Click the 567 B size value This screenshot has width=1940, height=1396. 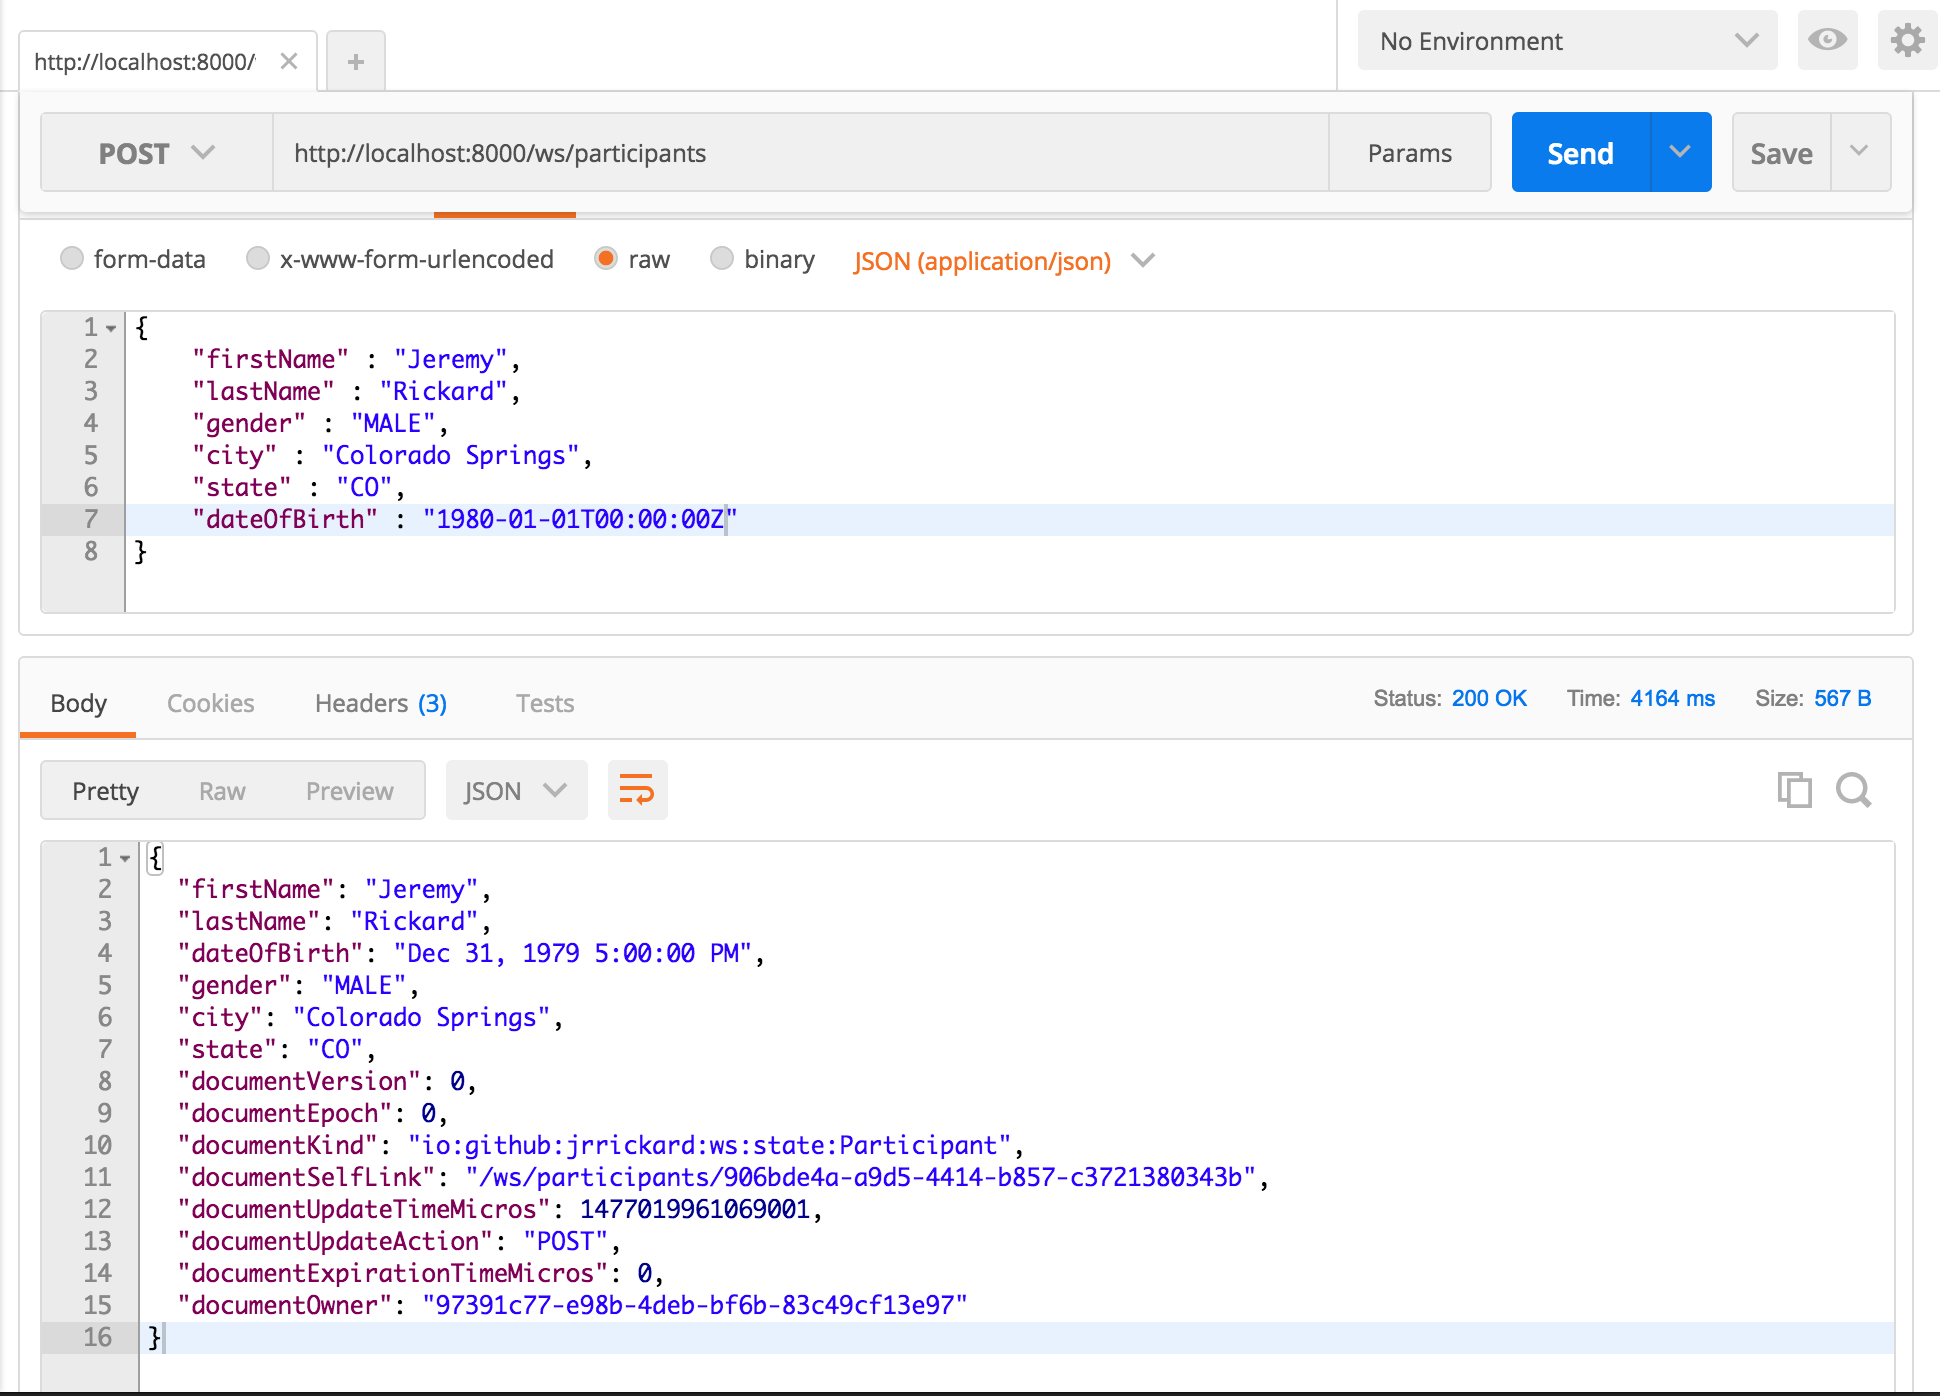click(x=1842, y=698)
